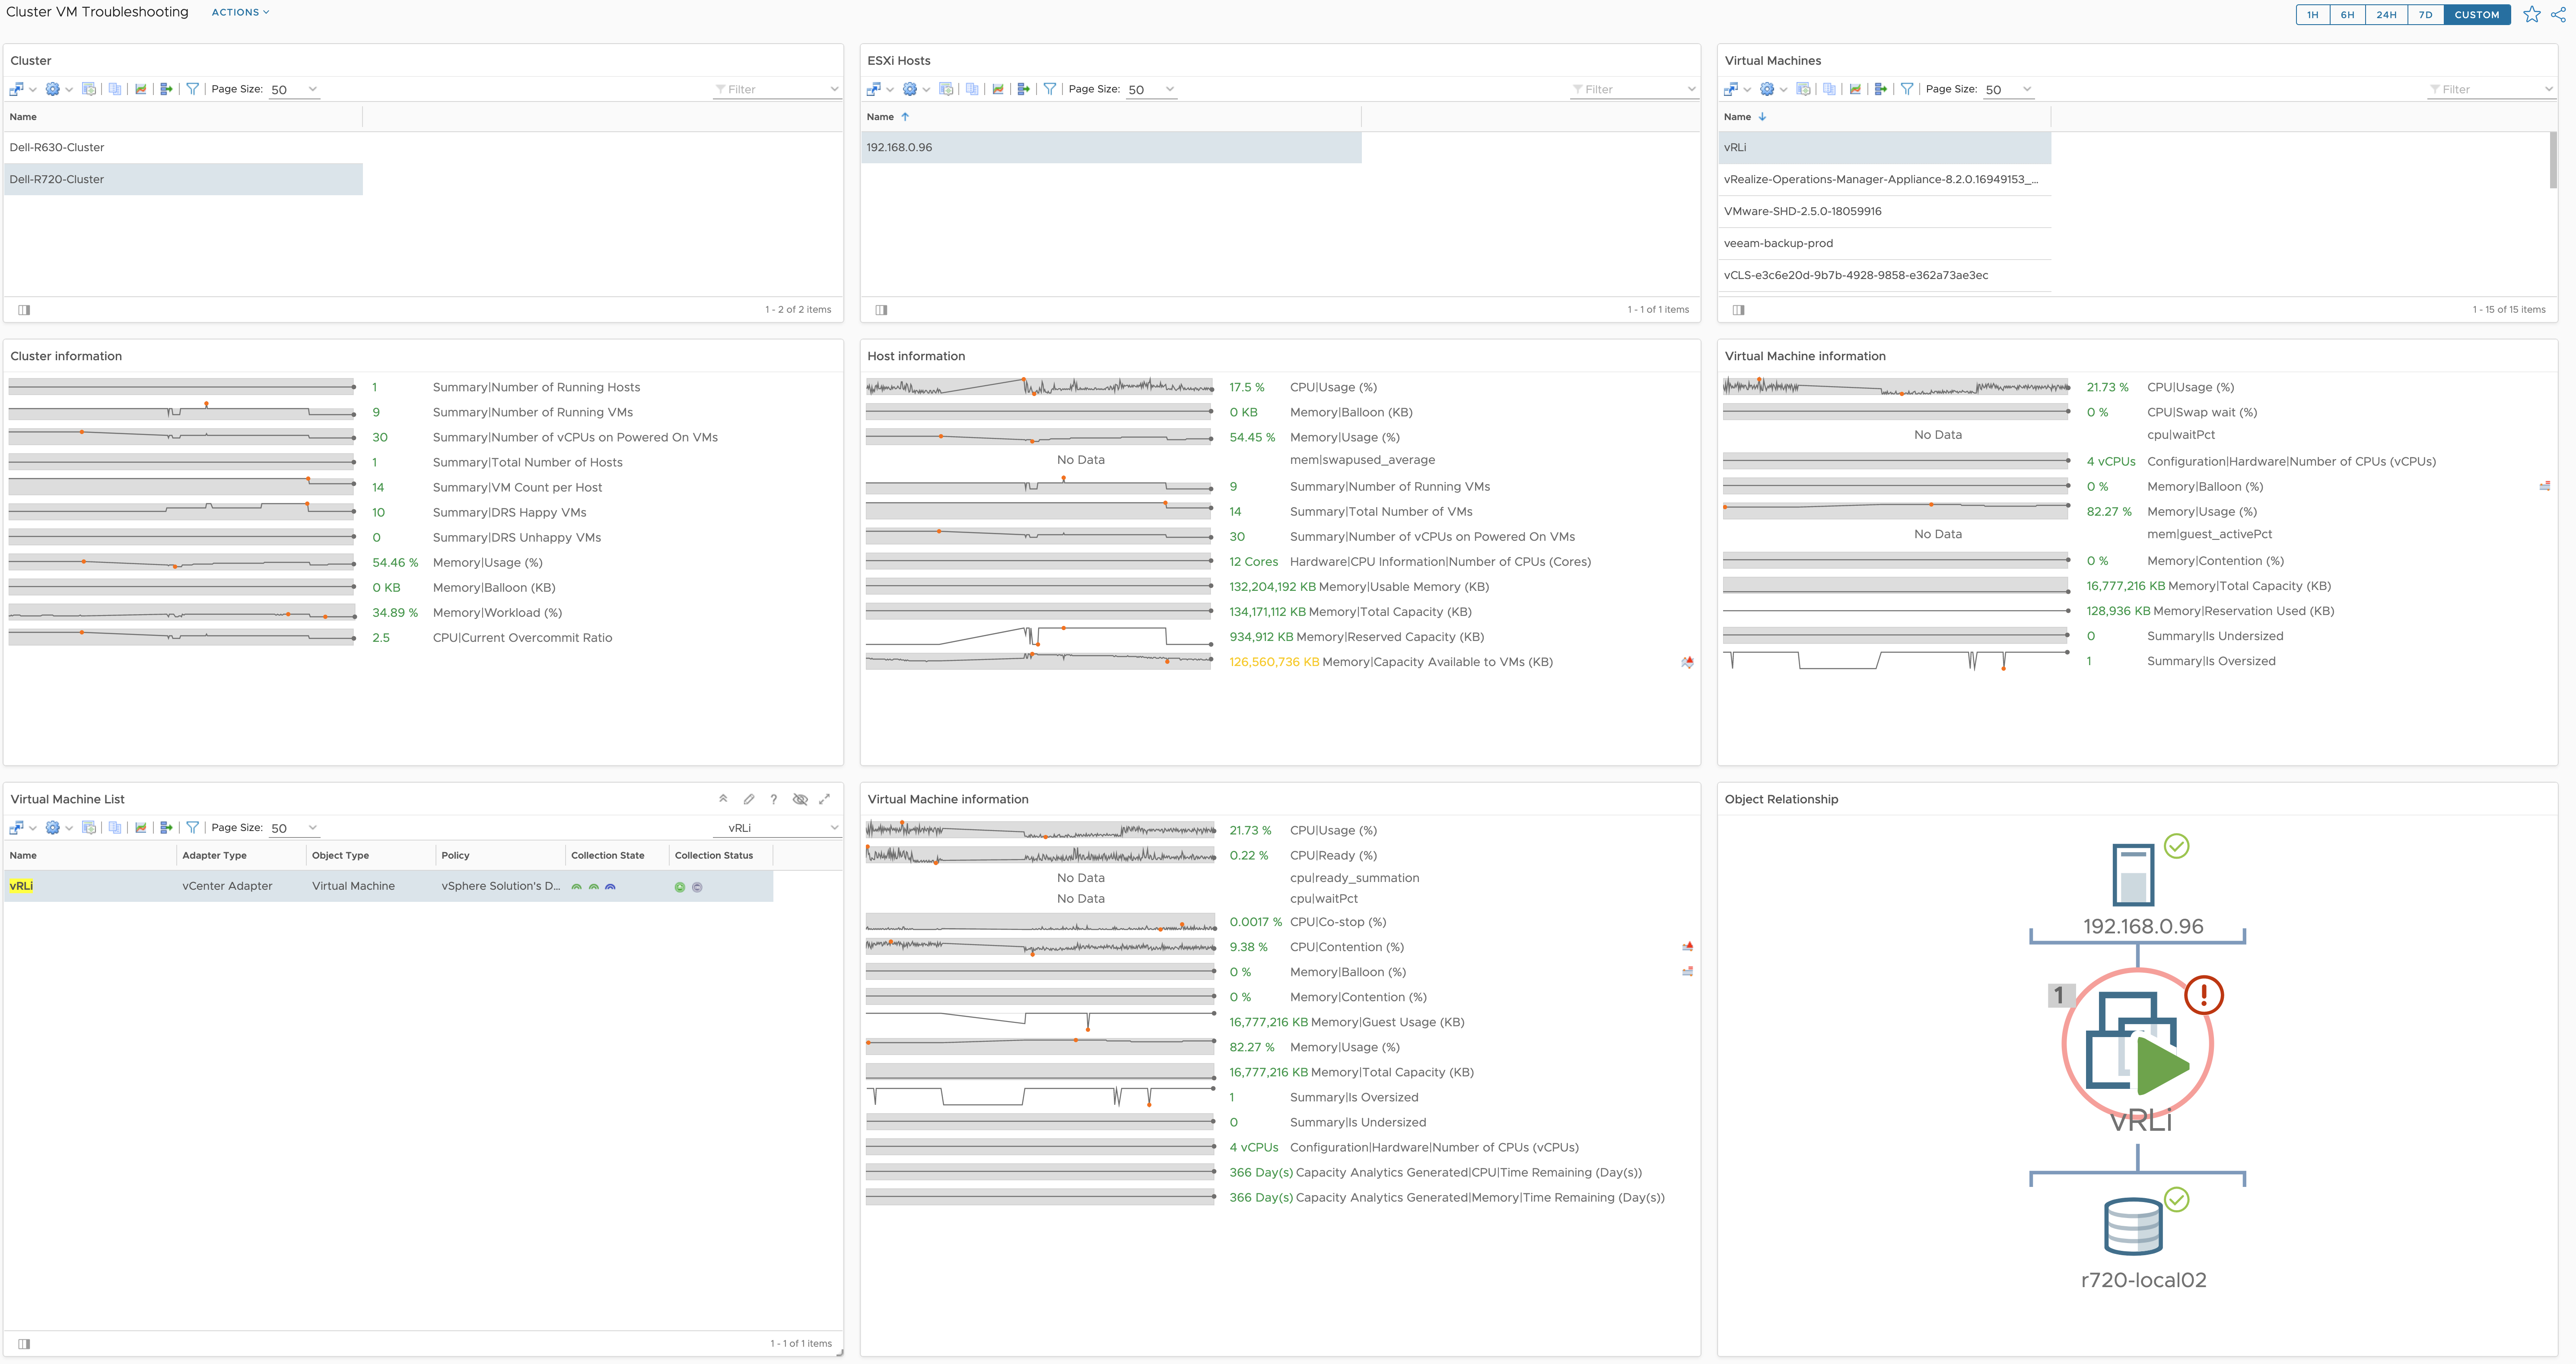Open Page Size dropdown in ESXi Hosts panel
2576x1364 pixels.
point(1151,89)
